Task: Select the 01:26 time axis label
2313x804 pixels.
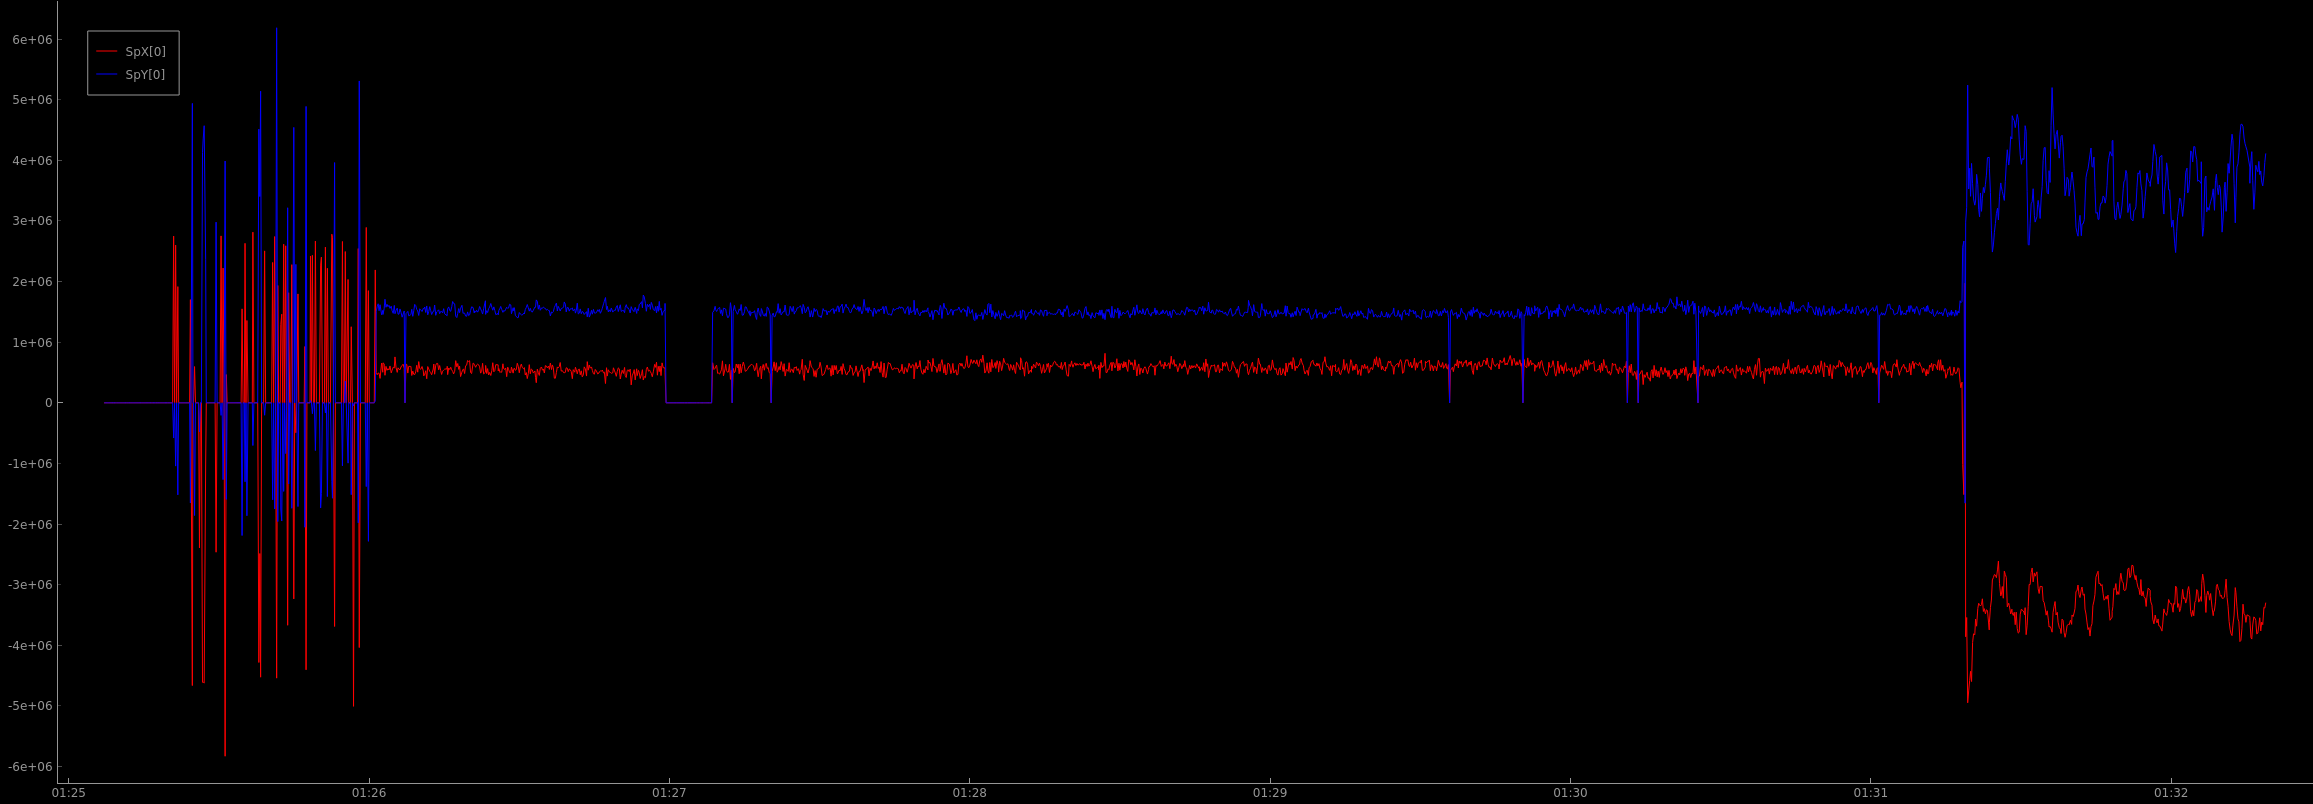Action: coord(369,793)
